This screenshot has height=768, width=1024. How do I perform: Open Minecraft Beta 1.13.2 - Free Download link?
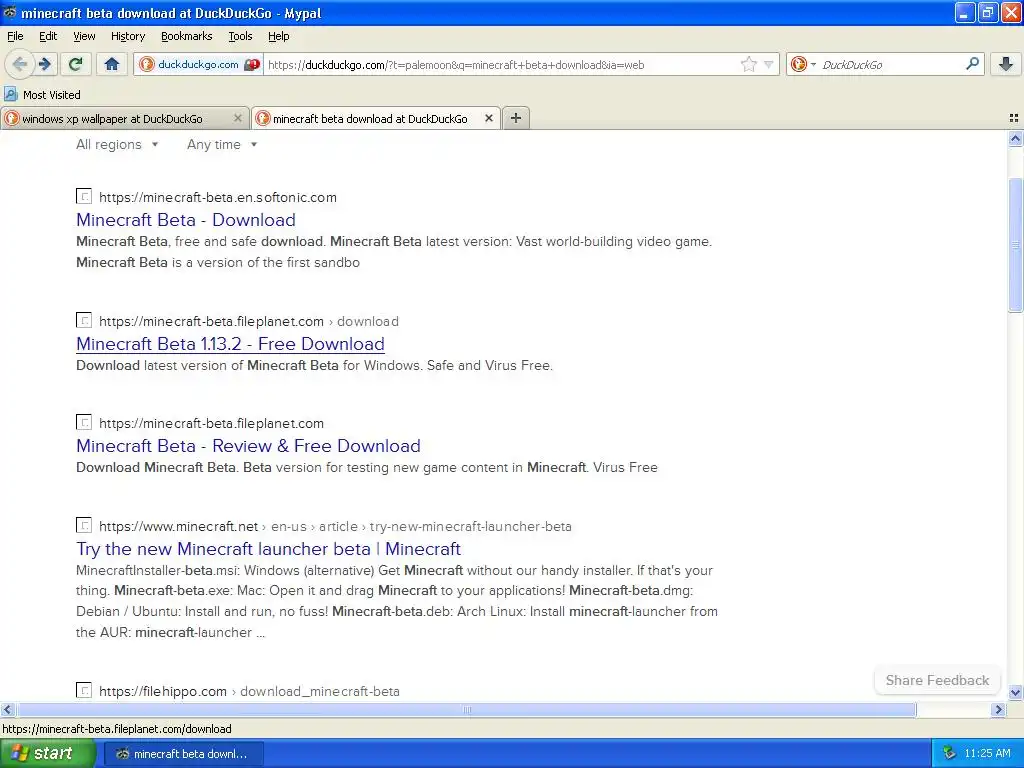click(230, 344)
